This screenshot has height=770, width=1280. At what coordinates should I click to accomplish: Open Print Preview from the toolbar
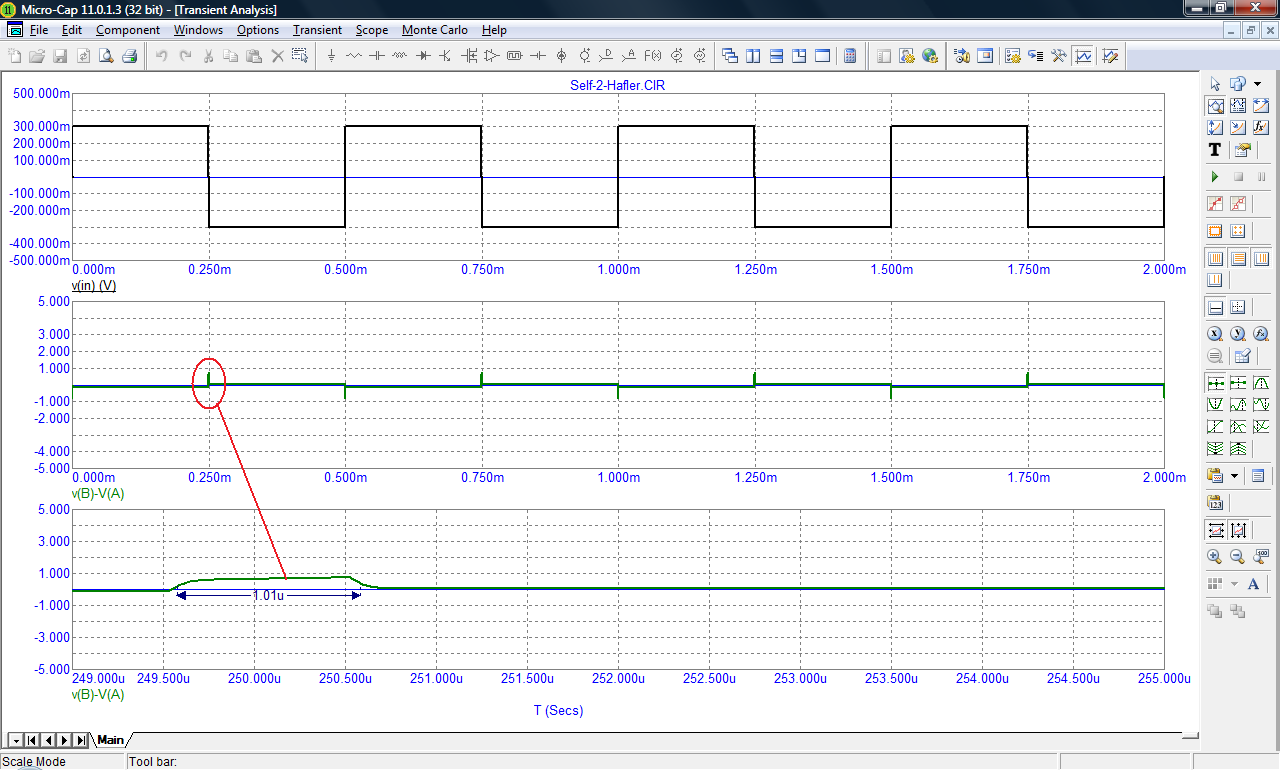(105, 56)
